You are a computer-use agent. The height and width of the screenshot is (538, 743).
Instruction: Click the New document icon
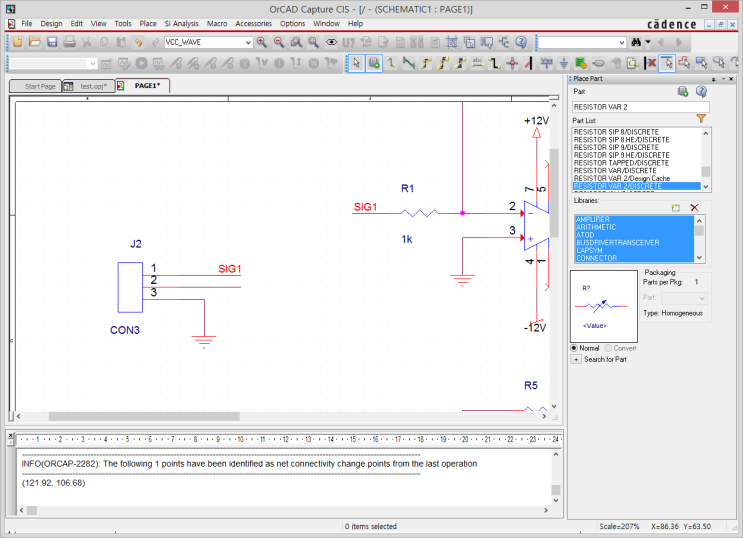[x=18, y=42]
